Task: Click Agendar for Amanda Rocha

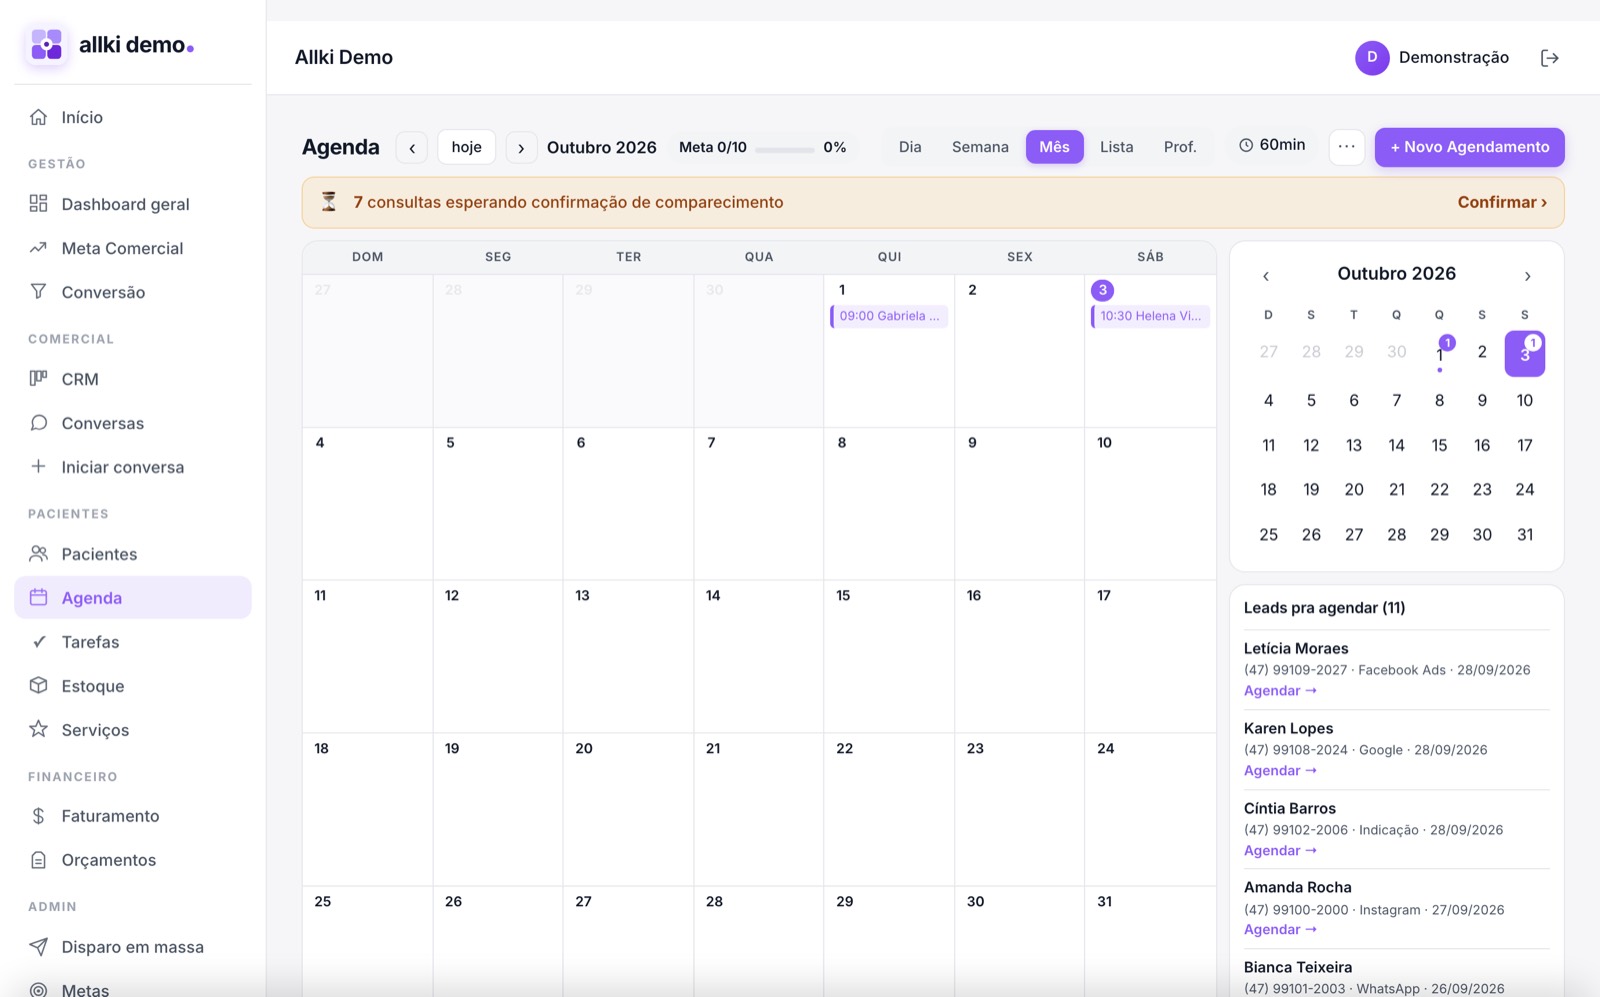Action: [x=1280, y=930]
